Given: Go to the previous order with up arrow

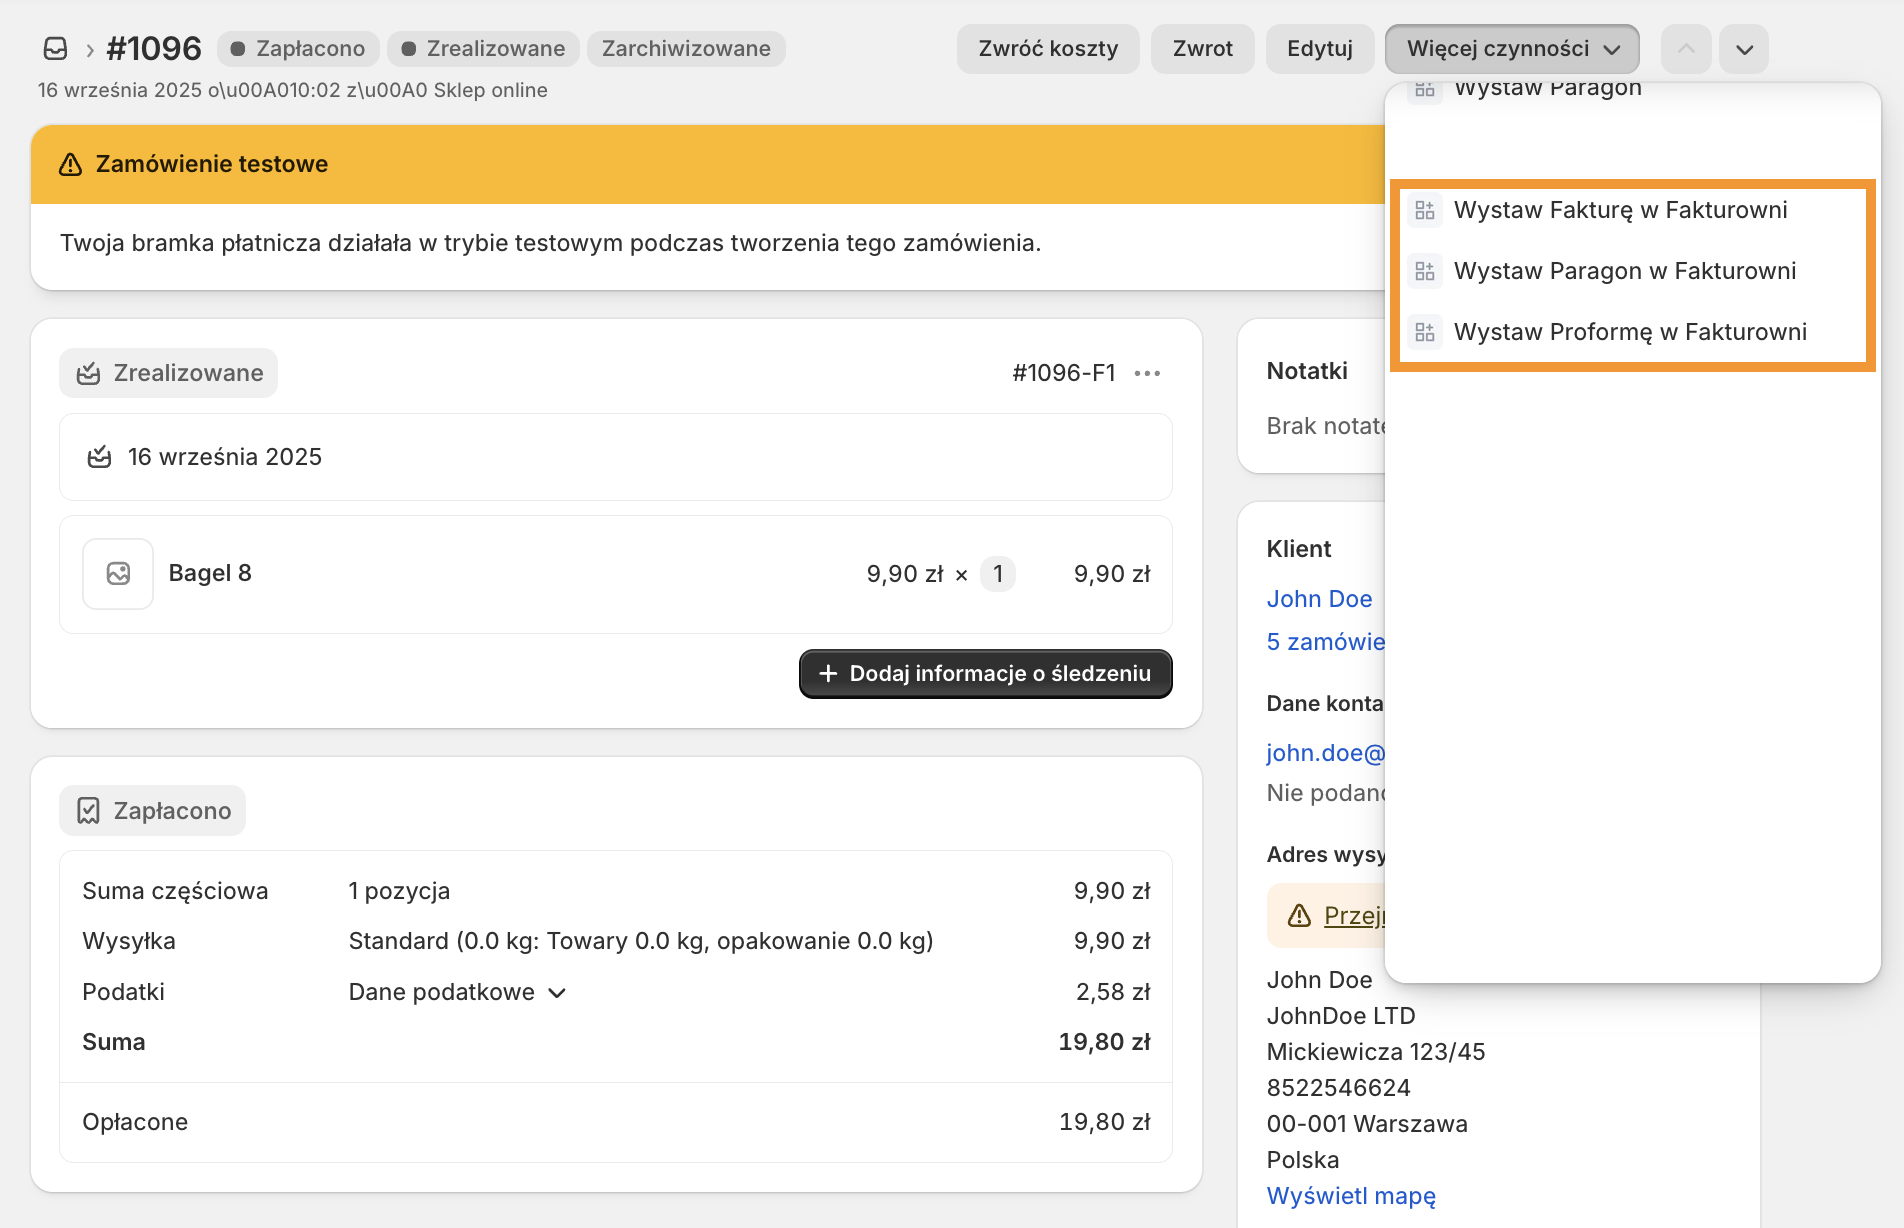Looking at the screenshot, I should tap(1686, 49).
